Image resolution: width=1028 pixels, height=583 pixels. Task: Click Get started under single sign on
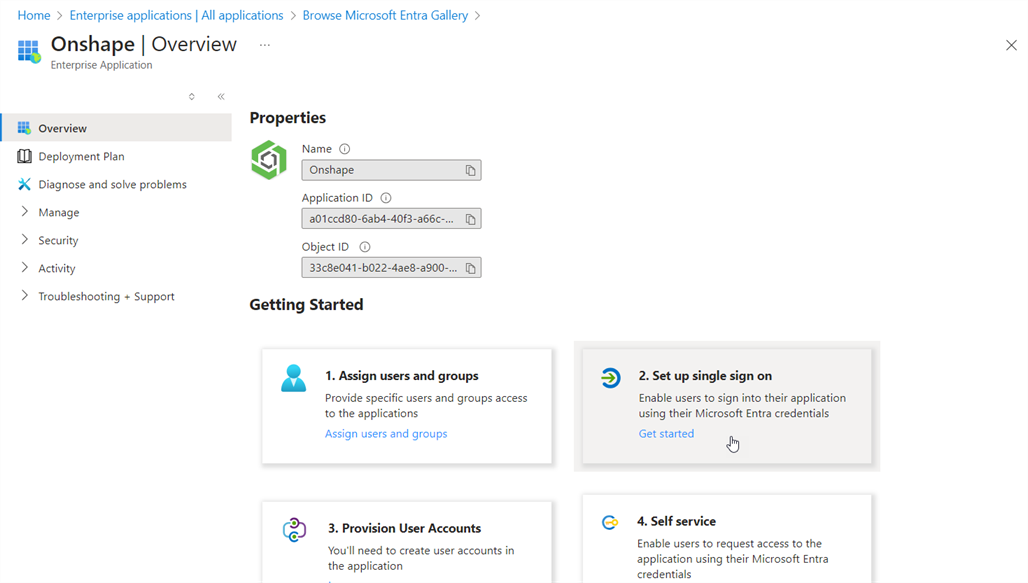tap(666, 434)
